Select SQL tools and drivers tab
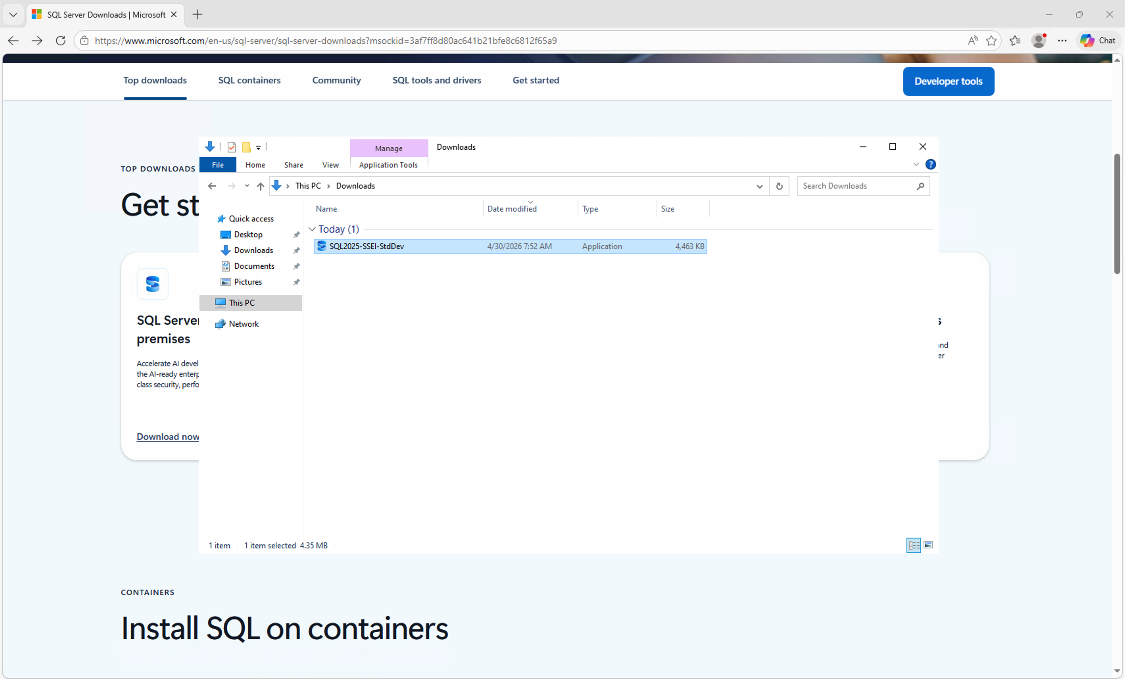The height and width of the screenshot is (679, 1125). coord(436,80)
